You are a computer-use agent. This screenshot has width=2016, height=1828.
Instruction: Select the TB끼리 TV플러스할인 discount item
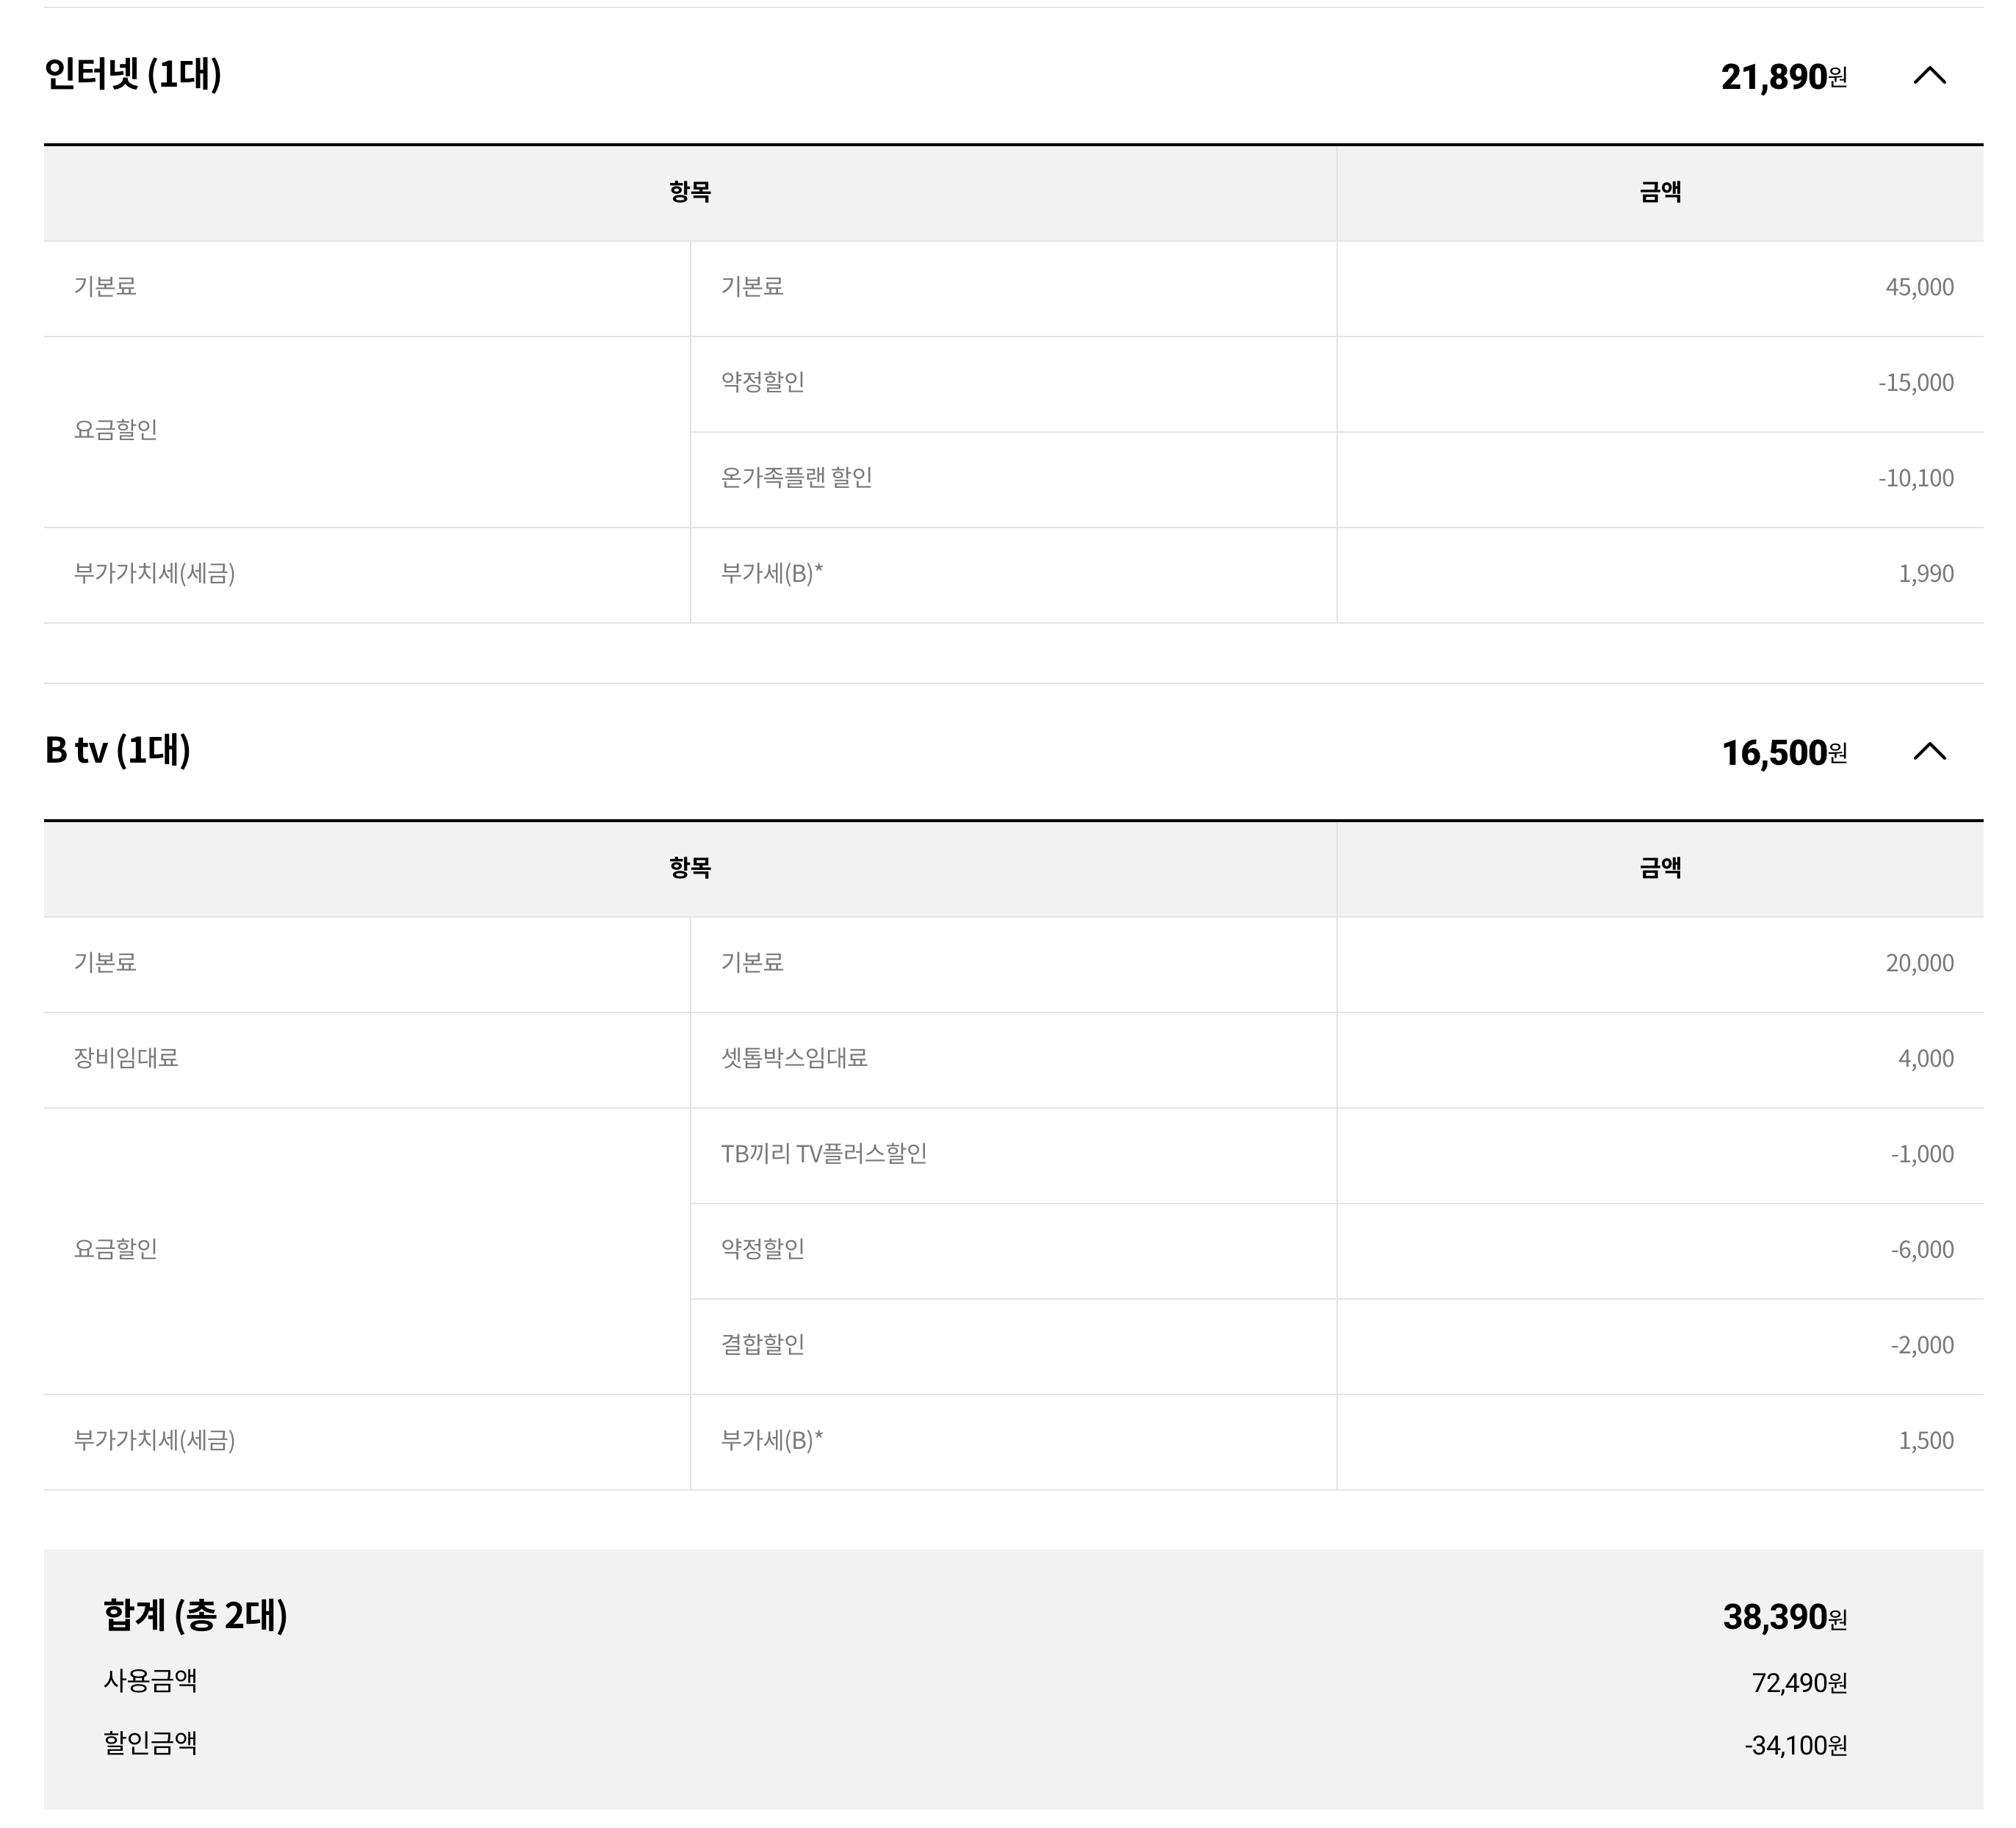823,1154
